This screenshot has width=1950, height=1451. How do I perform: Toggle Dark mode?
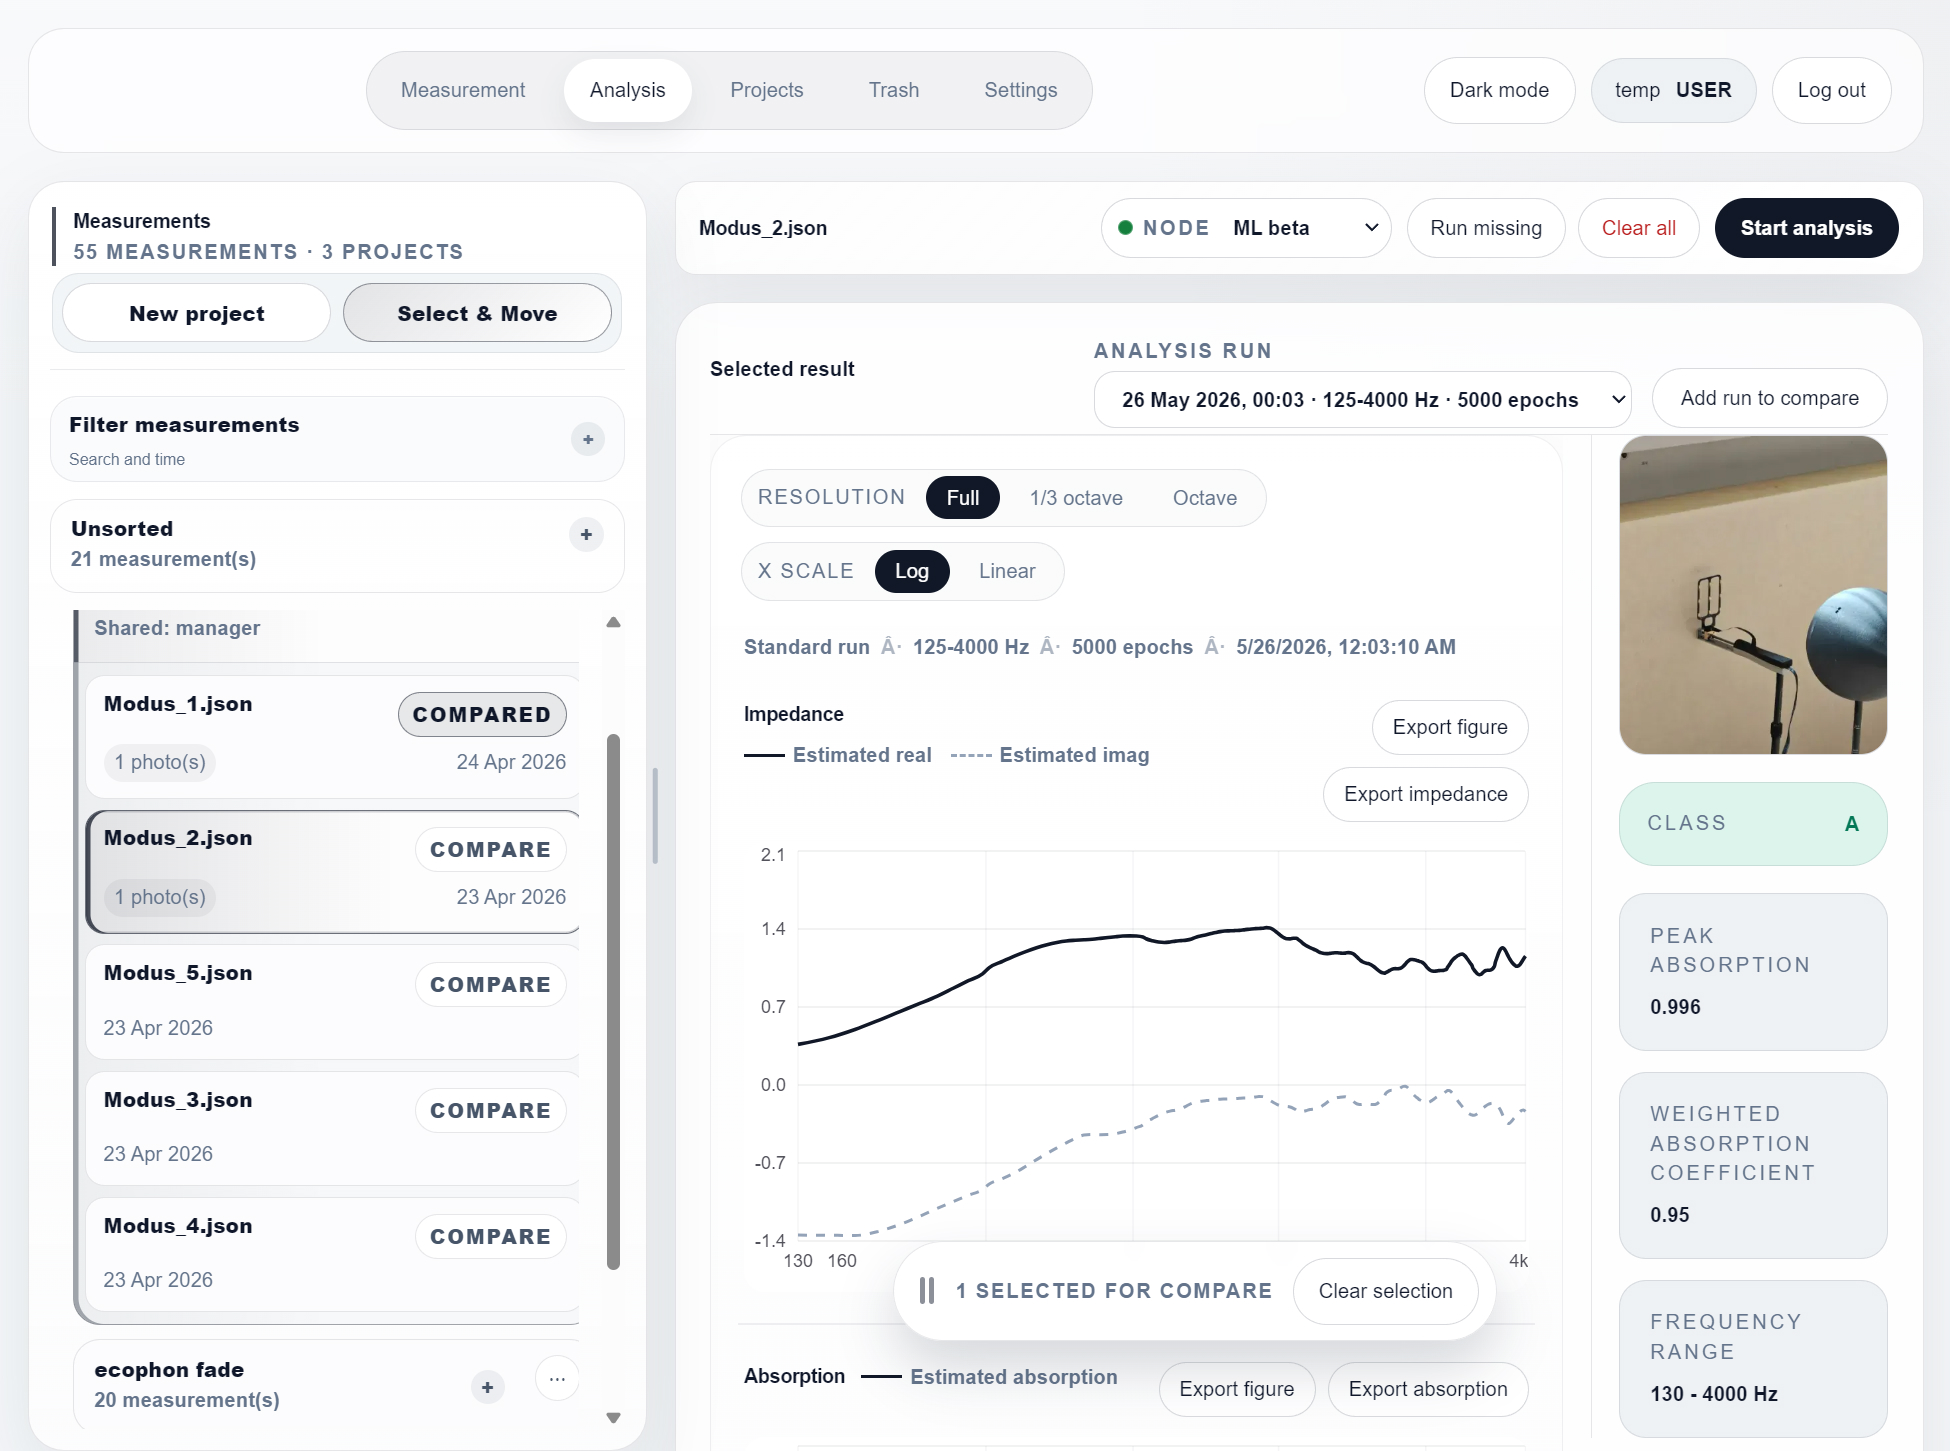click(1499, 90)
